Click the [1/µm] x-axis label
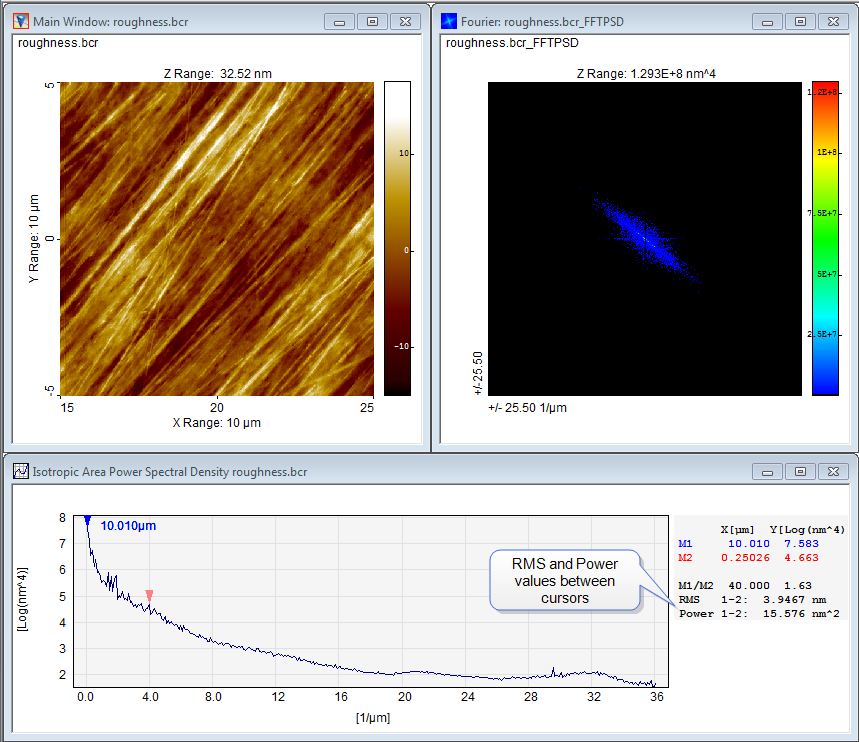The image size is (859, 742). [373, 718]
